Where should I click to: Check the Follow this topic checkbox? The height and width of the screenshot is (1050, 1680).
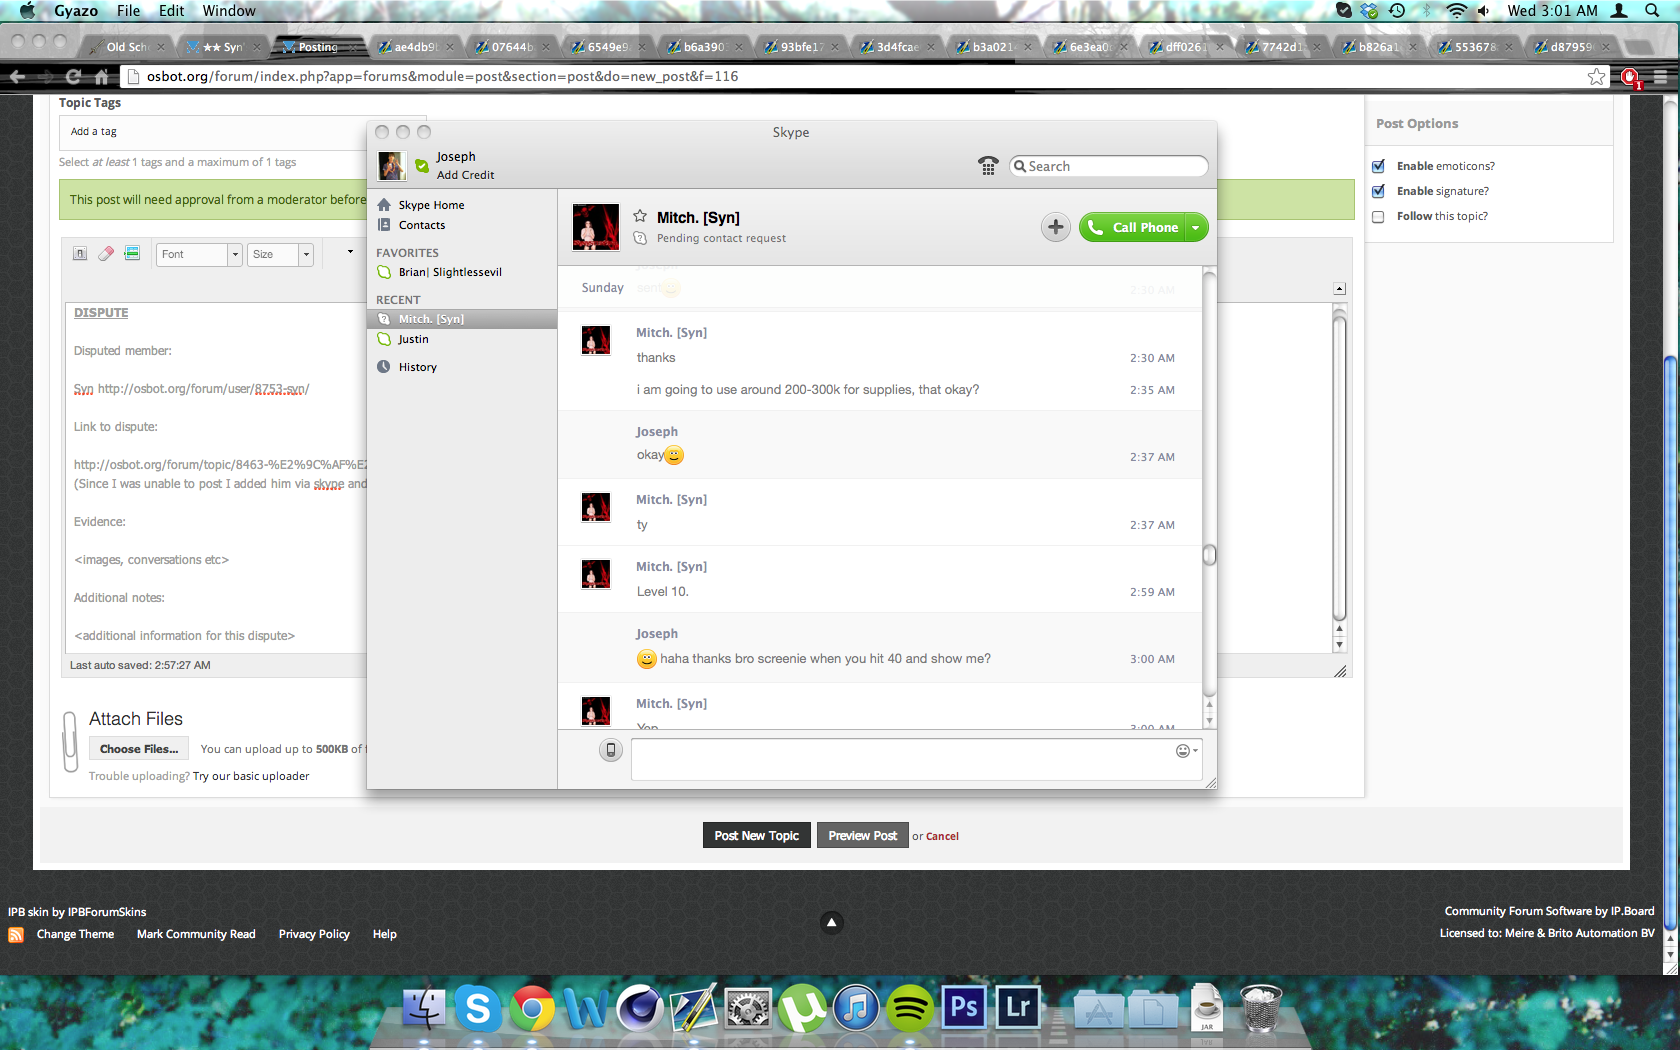tap(1378, 216)
